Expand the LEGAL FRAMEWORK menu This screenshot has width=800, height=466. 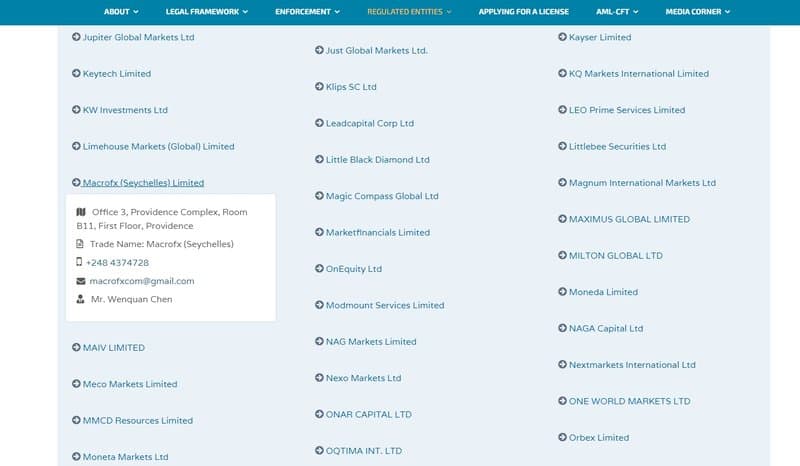tap(207, 12)
